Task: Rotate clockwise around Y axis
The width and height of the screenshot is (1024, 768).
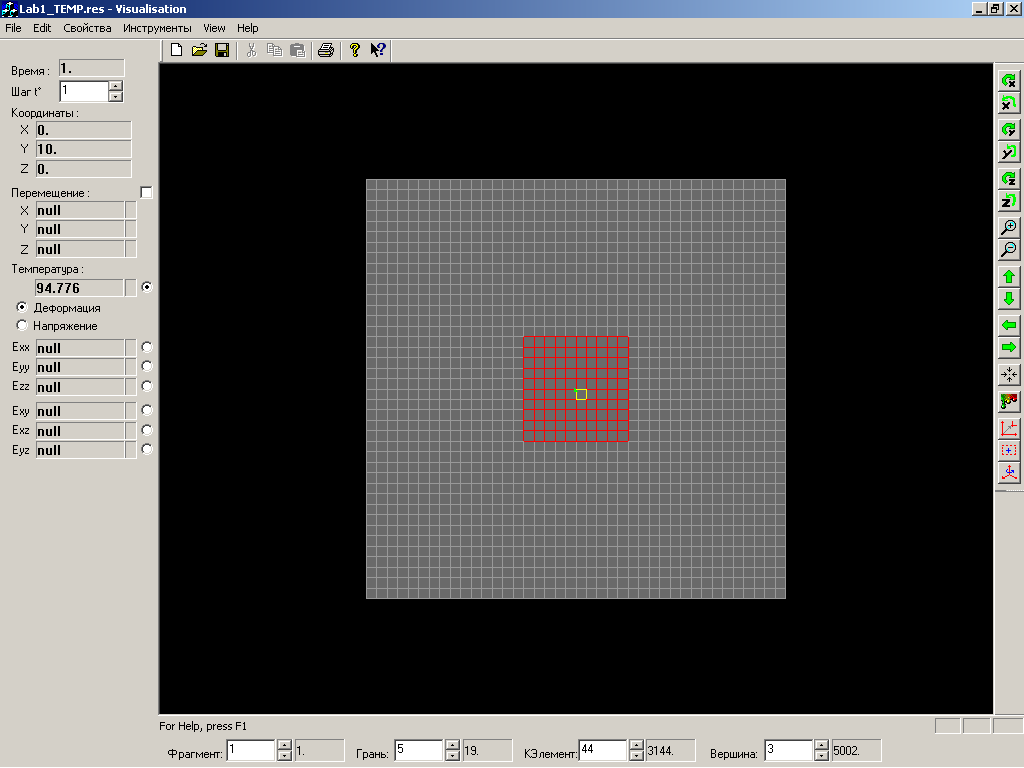Action: click(x=1009, y=129)
